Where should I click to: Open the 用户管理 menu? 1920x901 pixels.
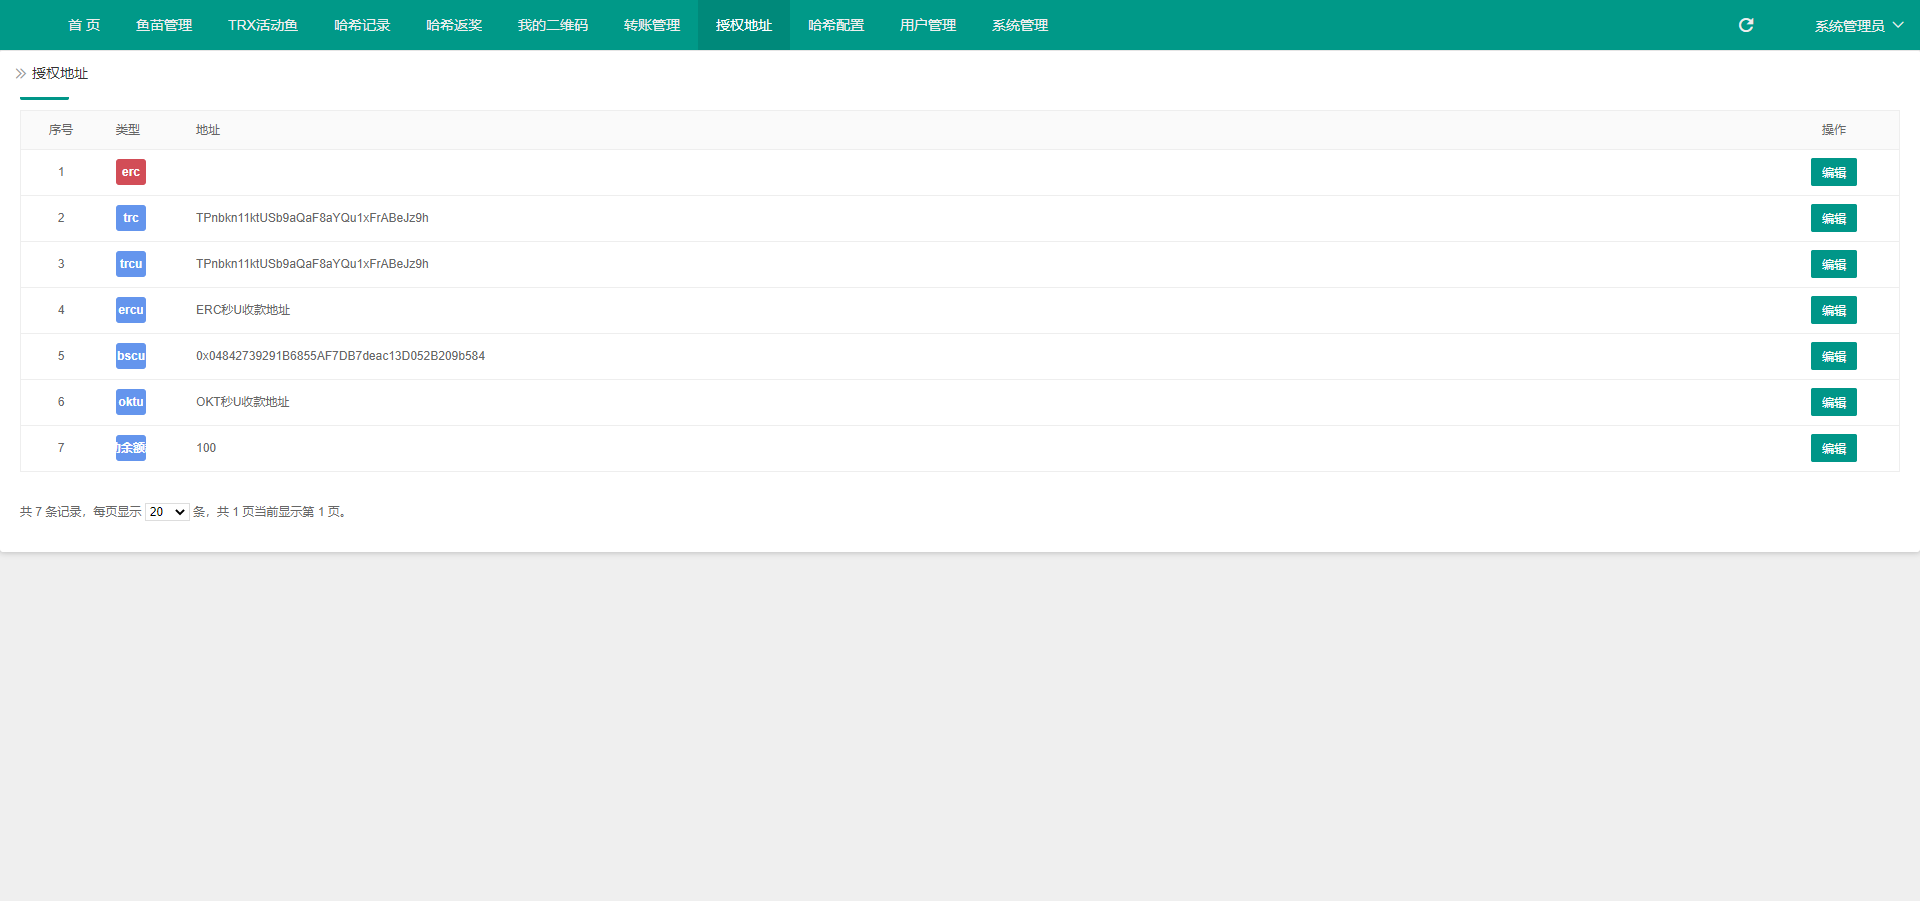928,25
